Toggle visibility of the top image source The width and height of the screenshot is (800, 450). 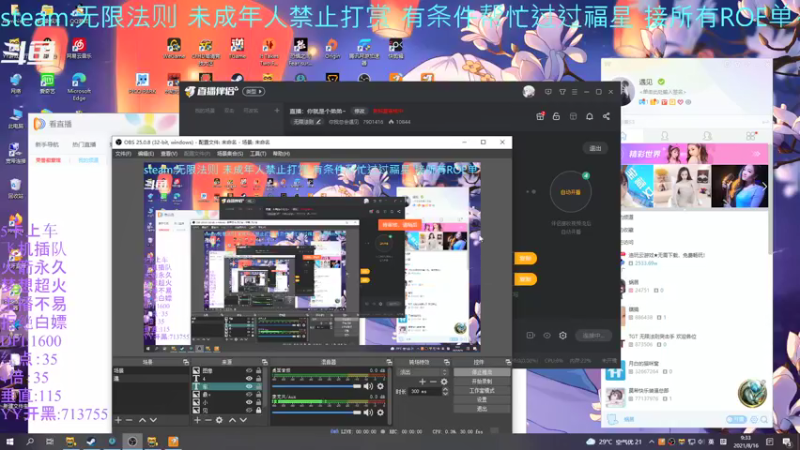(x=249, y=371)
